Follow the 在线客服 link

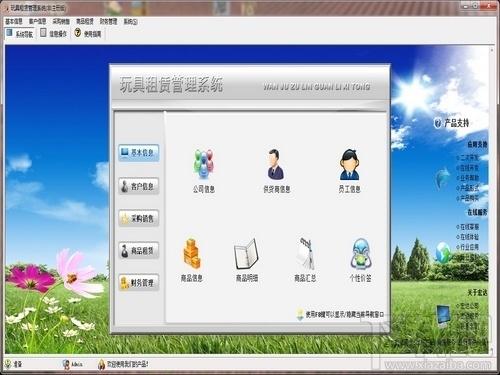tap(468, 227)
